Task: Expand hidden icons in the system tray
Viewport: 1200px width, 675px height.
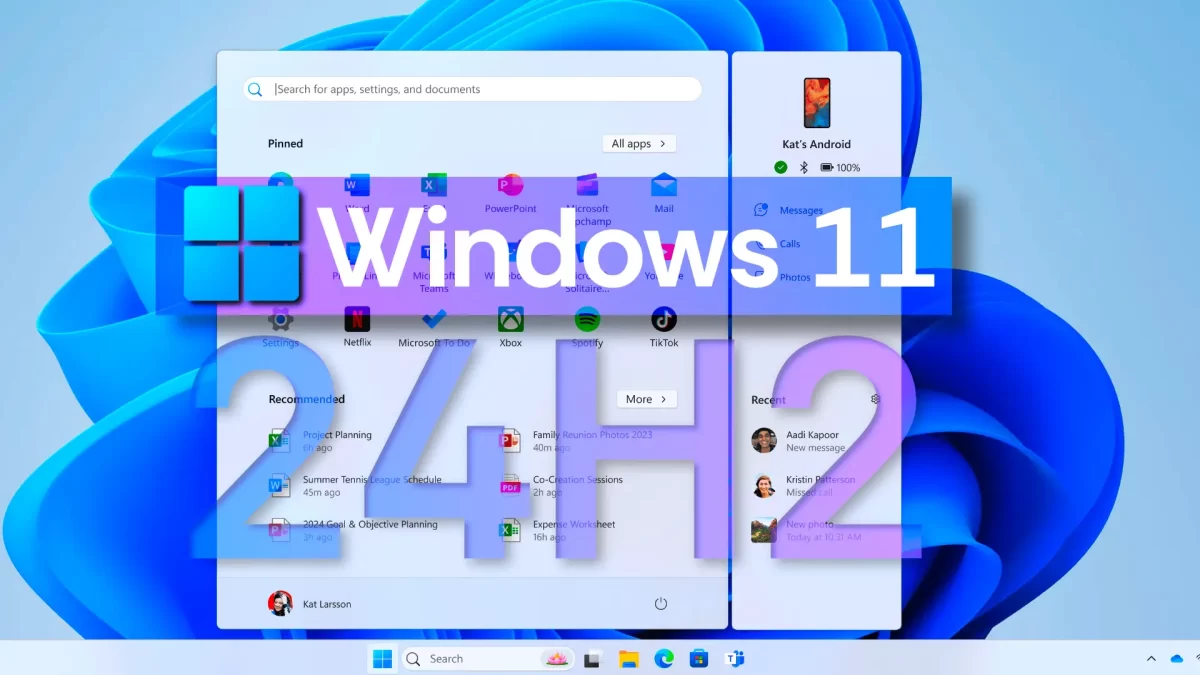Action: point(1150,658)
